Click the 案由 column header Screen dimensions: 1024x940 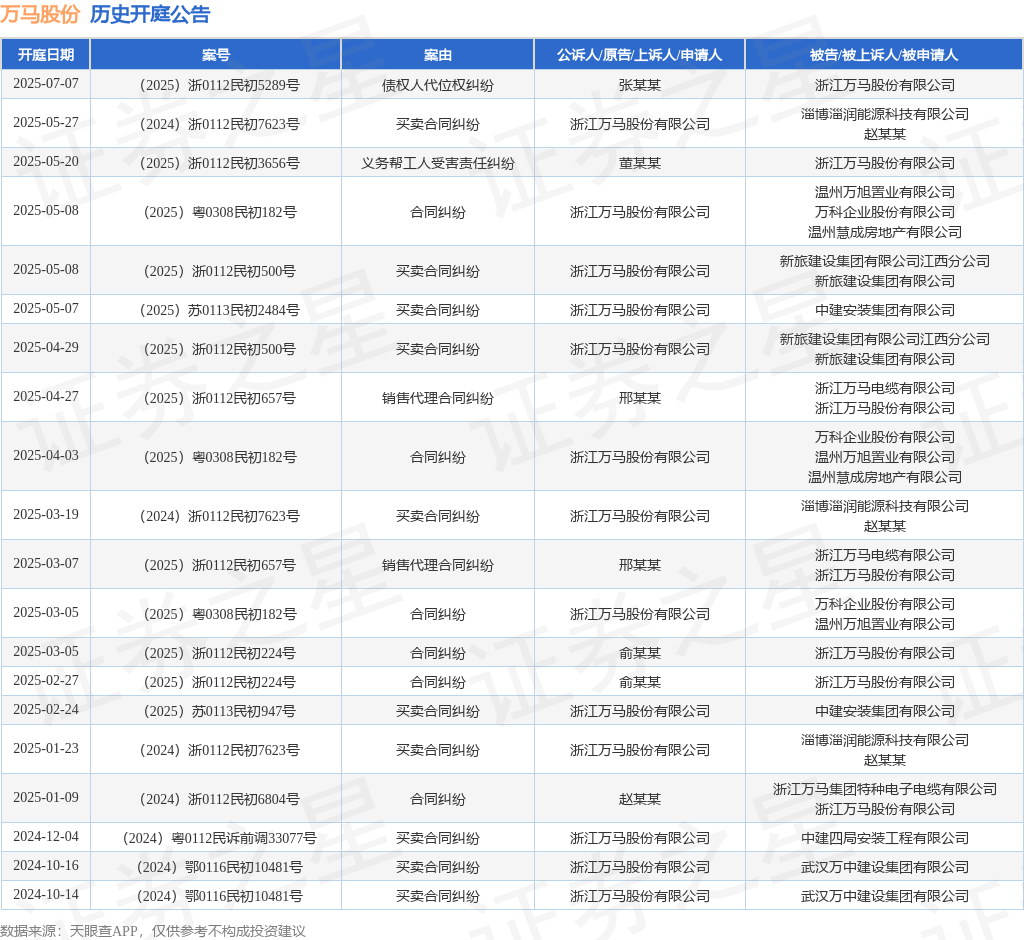pyautogui.click(x=438, y=55)
